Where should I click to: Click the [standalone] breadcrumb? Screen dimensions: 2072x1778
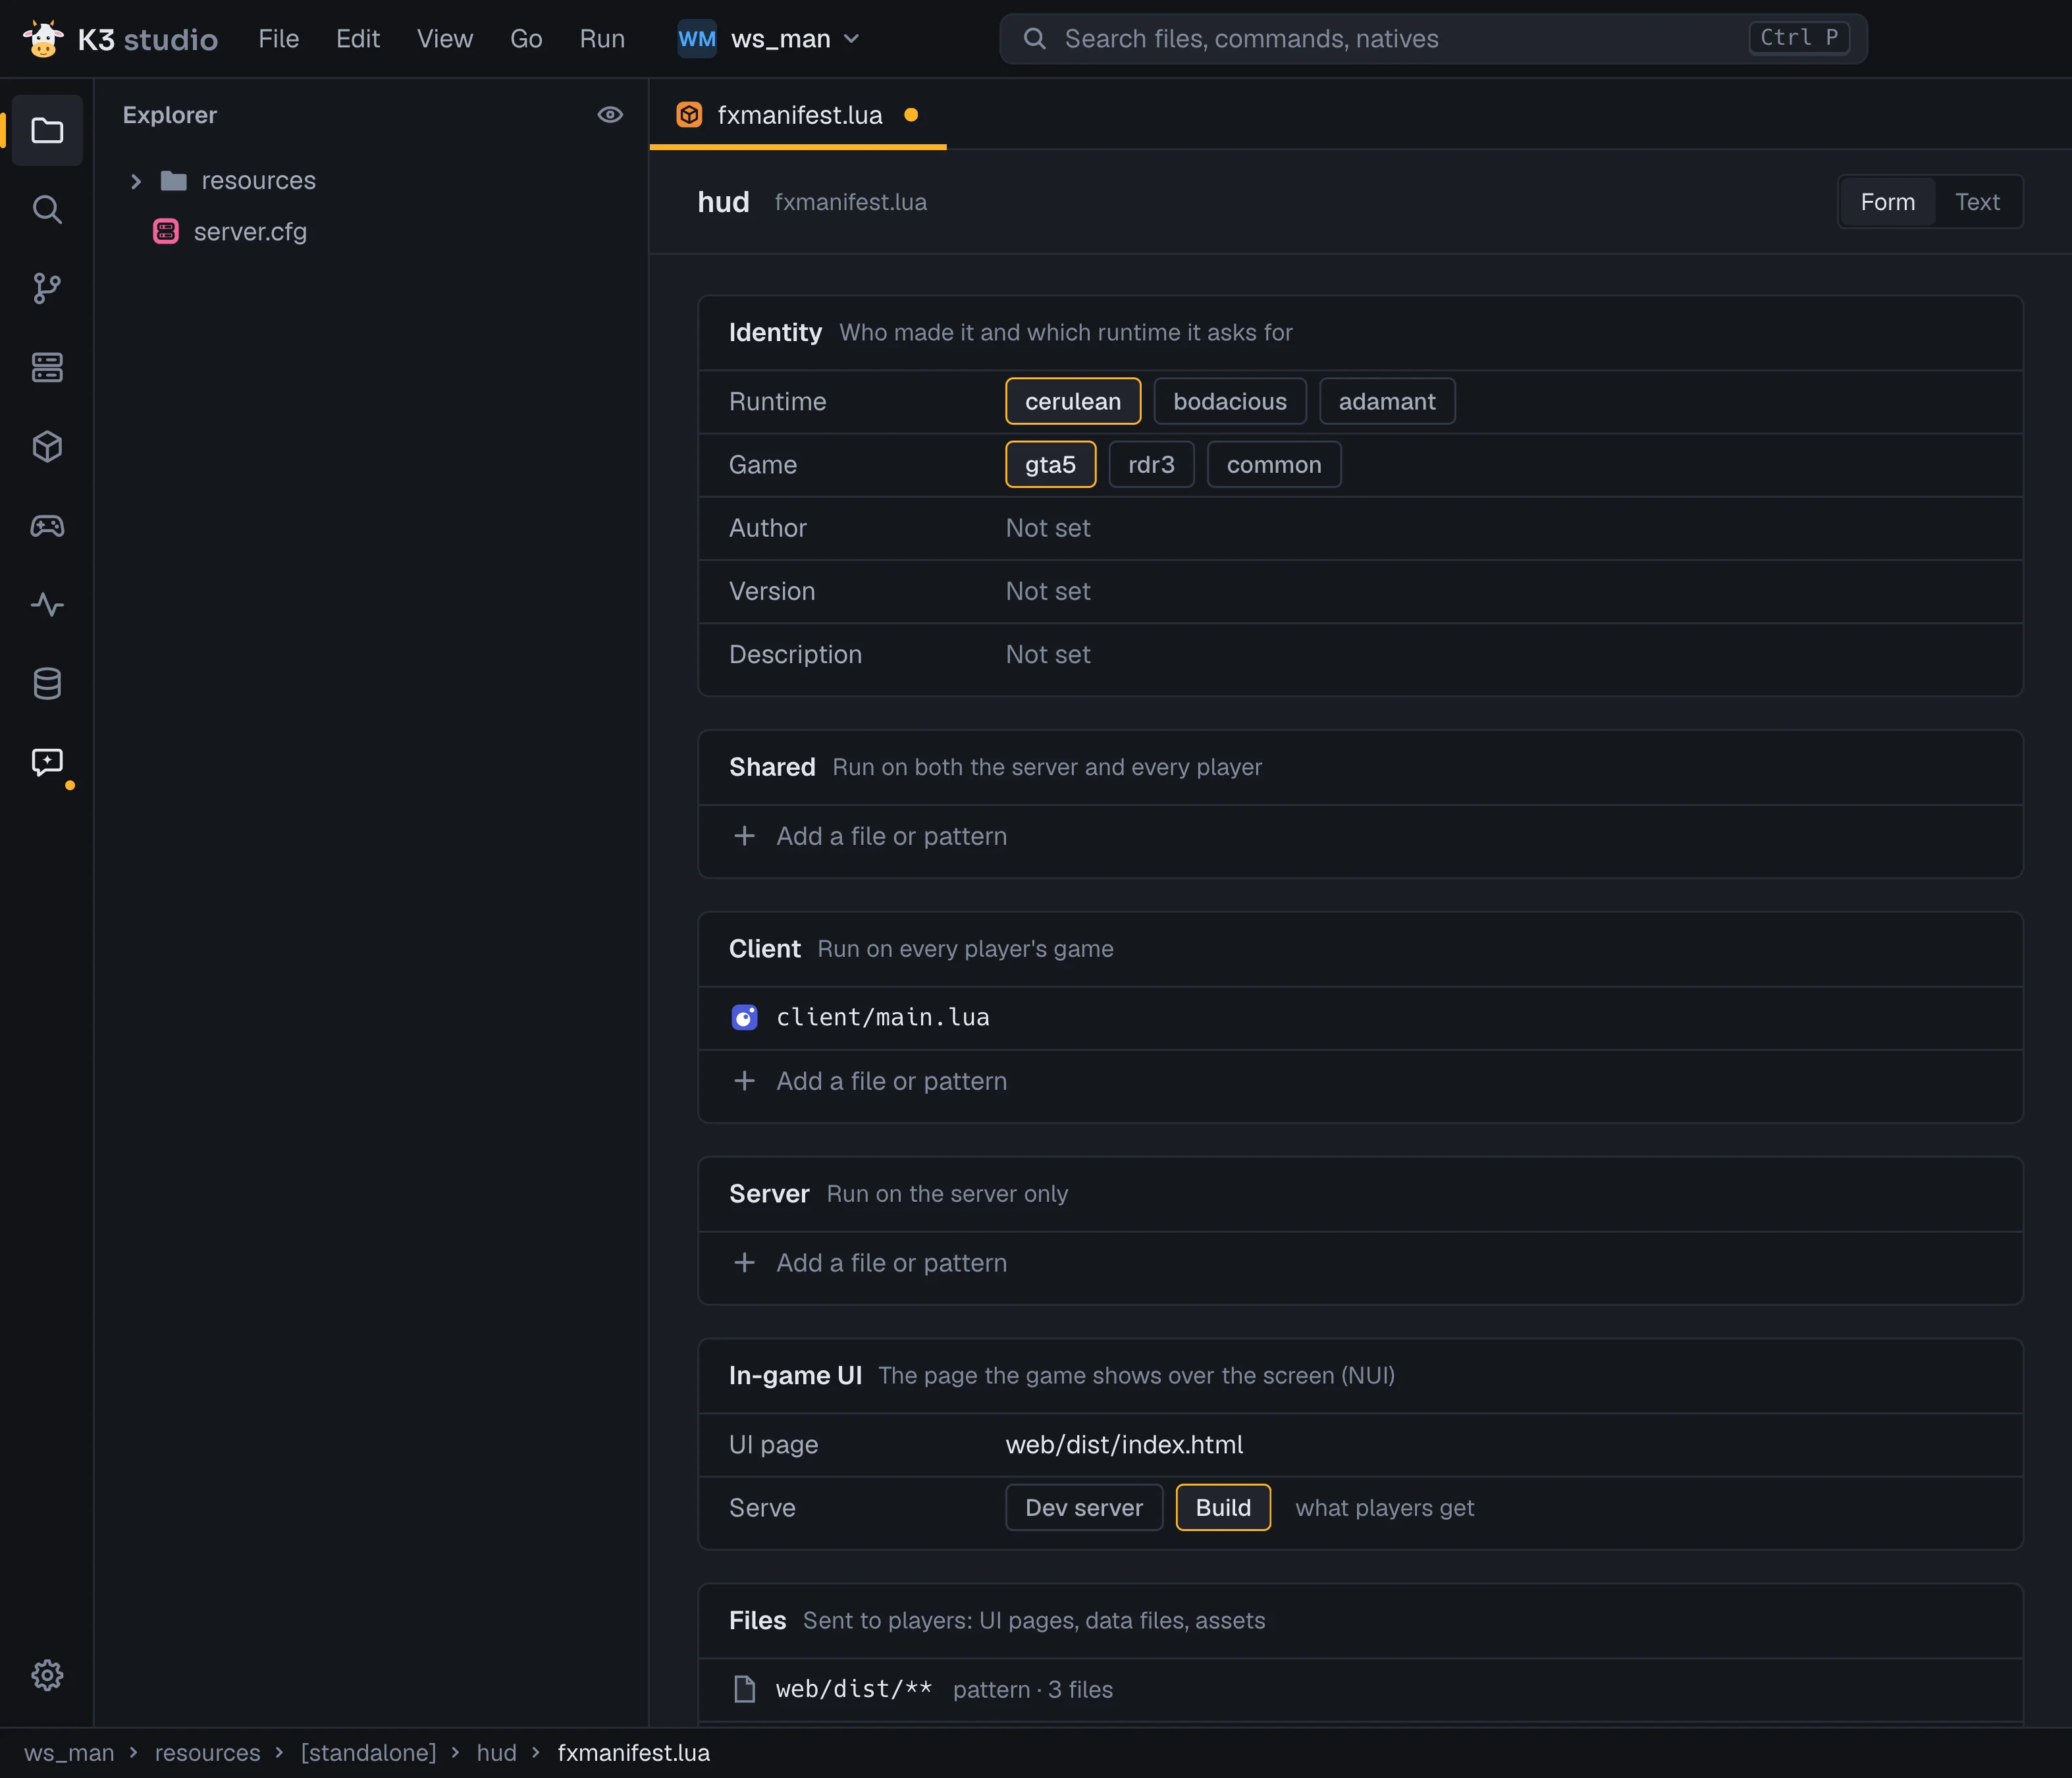click(368, 1753)
